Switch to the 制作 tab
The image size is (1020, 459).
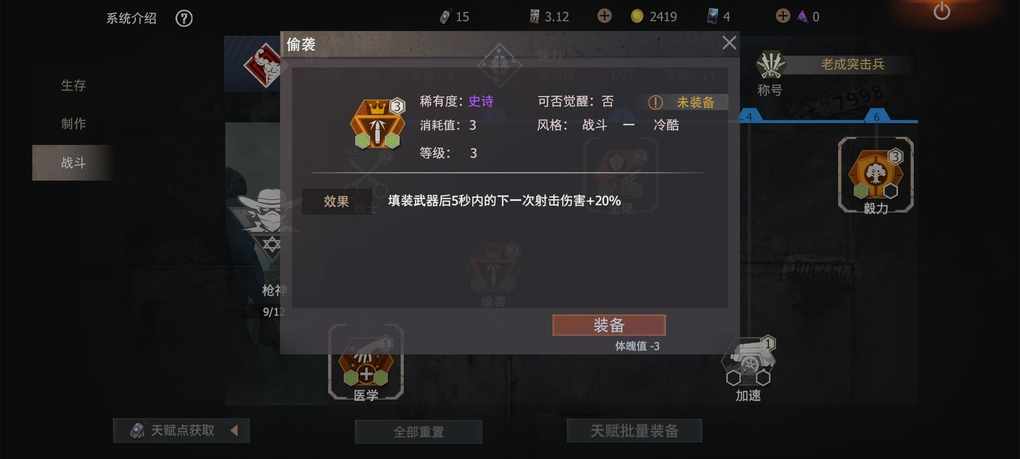pyautogui.click(x=73, y=124)
